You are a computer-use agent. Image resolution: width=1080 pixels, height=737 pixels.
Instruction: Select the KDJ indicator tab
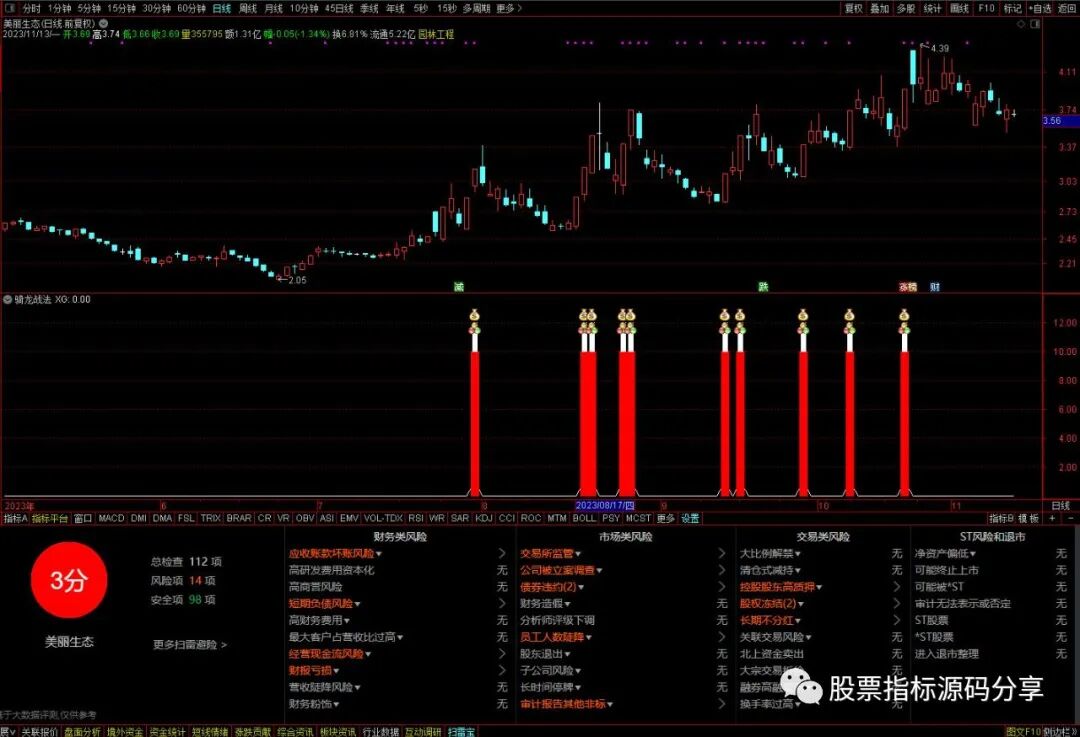pos(484,518)
